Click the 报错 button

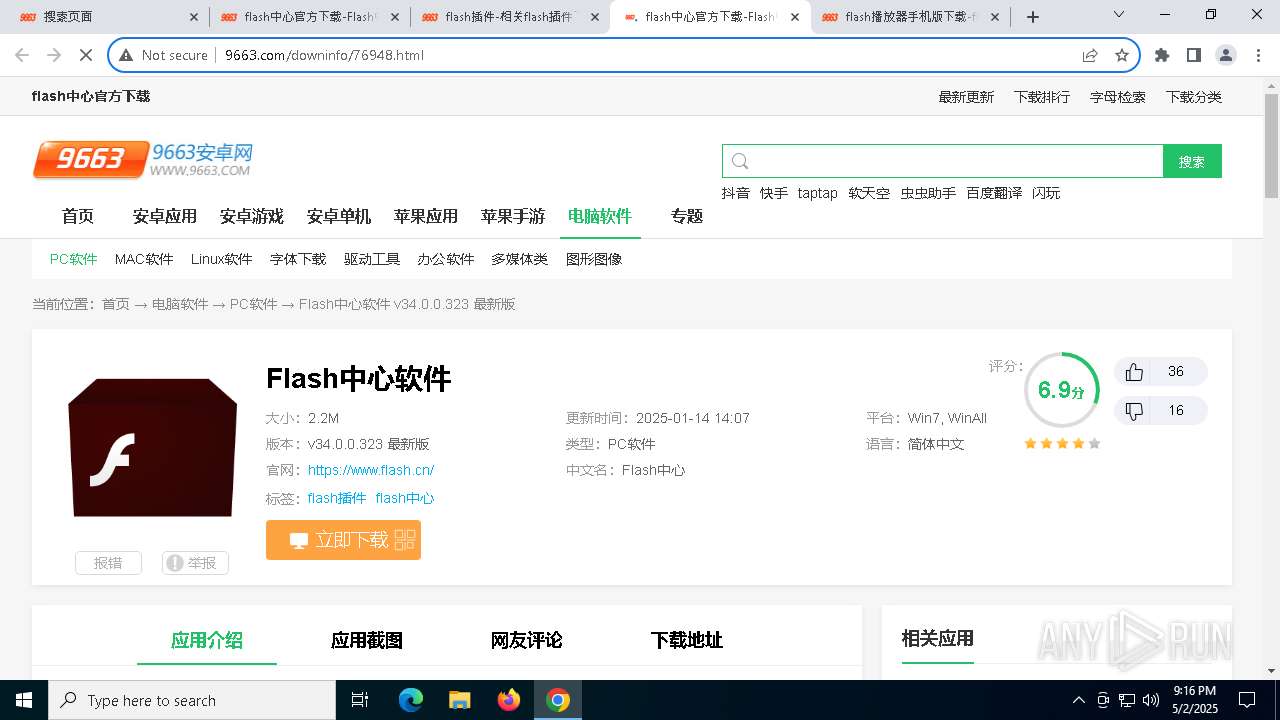point(108,563)
